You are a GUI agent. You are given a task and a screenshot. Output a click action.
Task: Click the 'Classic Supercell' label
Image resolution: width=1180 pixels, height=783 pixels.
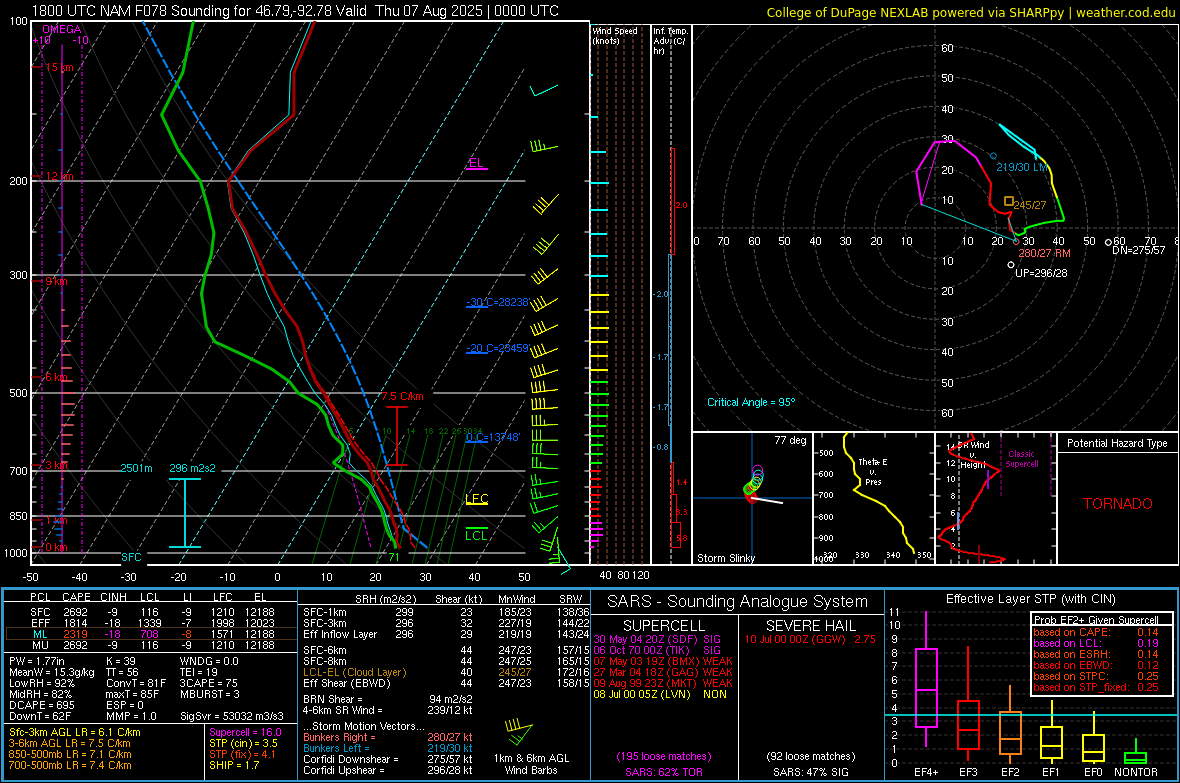pyautogui.click(x=1021, y=459)
